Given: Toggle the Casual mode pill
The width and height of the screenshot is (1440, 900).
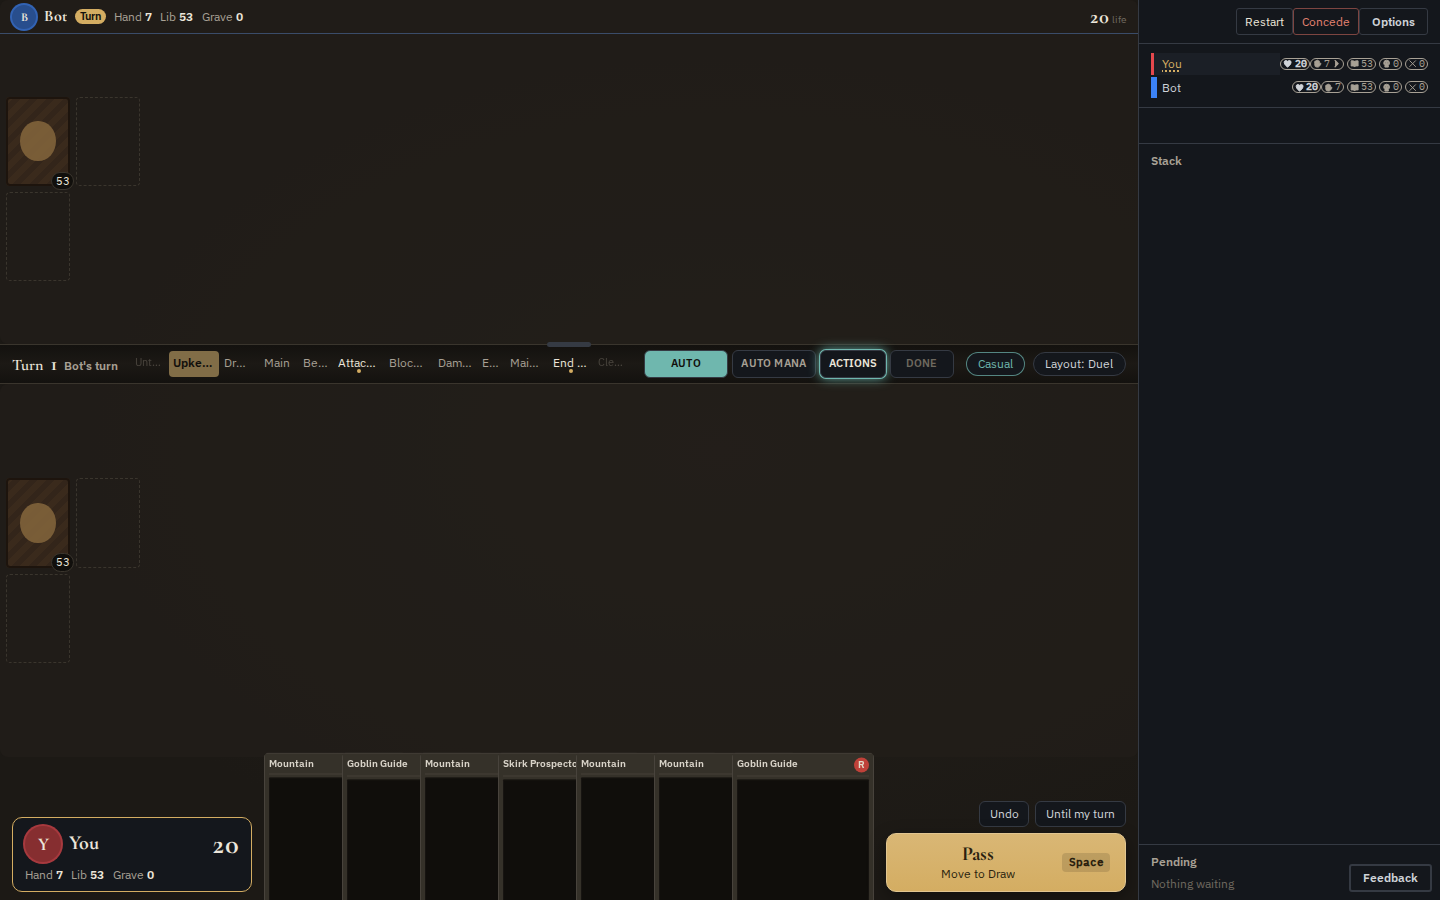Looking at the screenshot, I should pos(995,364).
